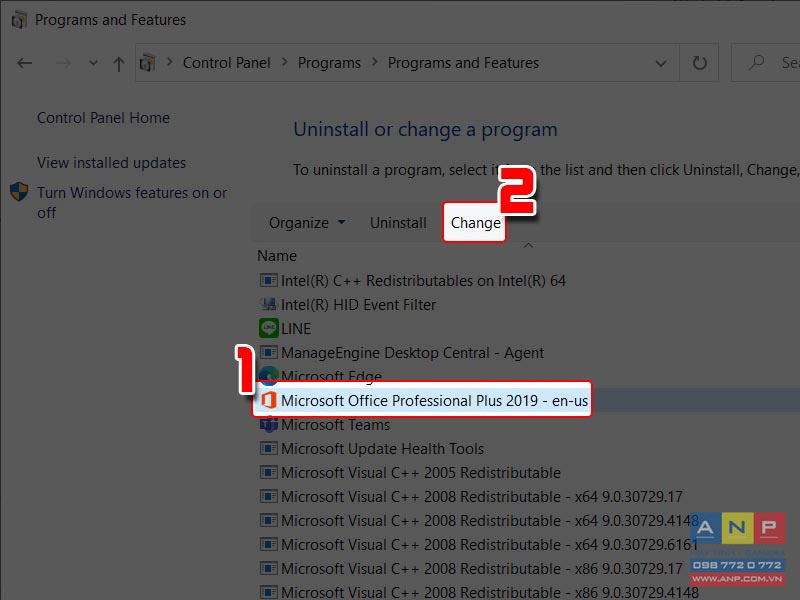Select Visual C++ 2008 x64 9.0.30729.4148

489,520
